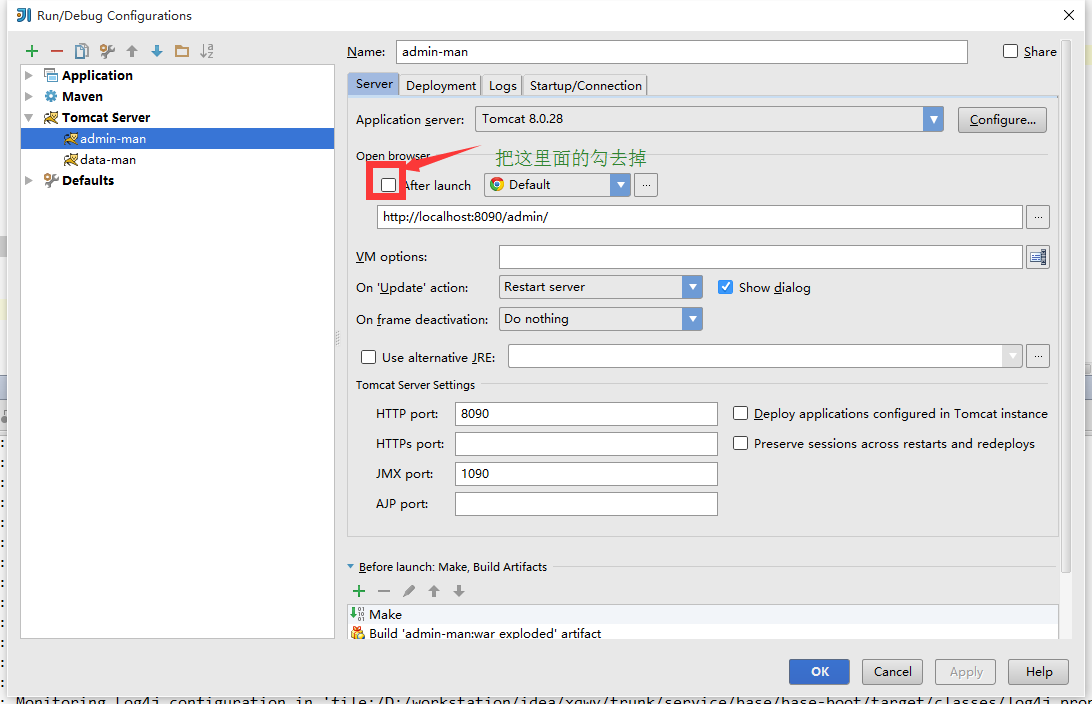The height and width of the screenshot is (704, 1092).
Task: Expand the Maven node in the tree
Action: [x=29, y=96]
